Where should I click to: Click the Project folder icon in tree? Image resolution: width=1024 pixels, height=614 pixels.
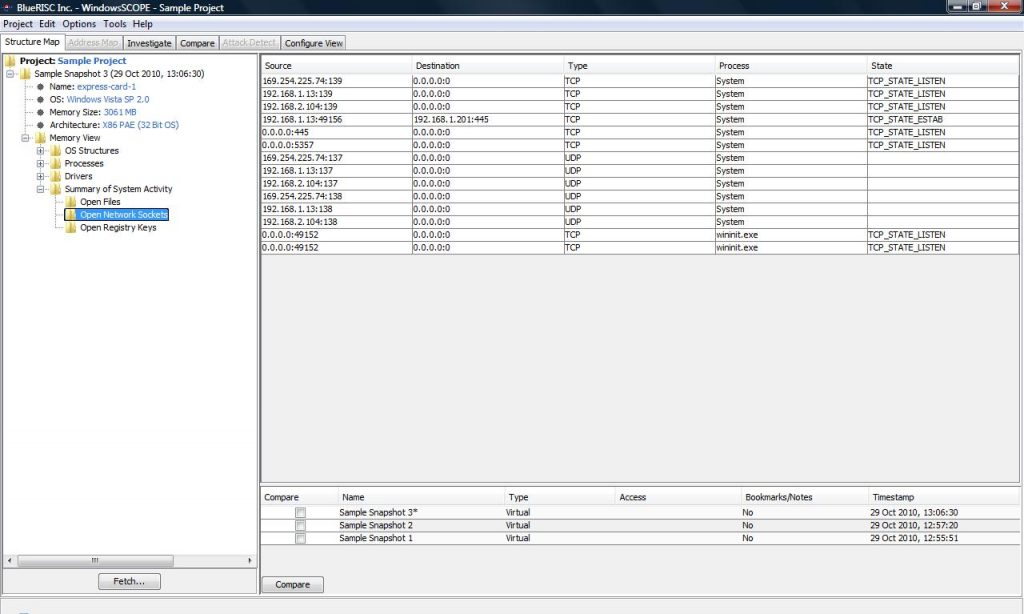click(10, 61)
